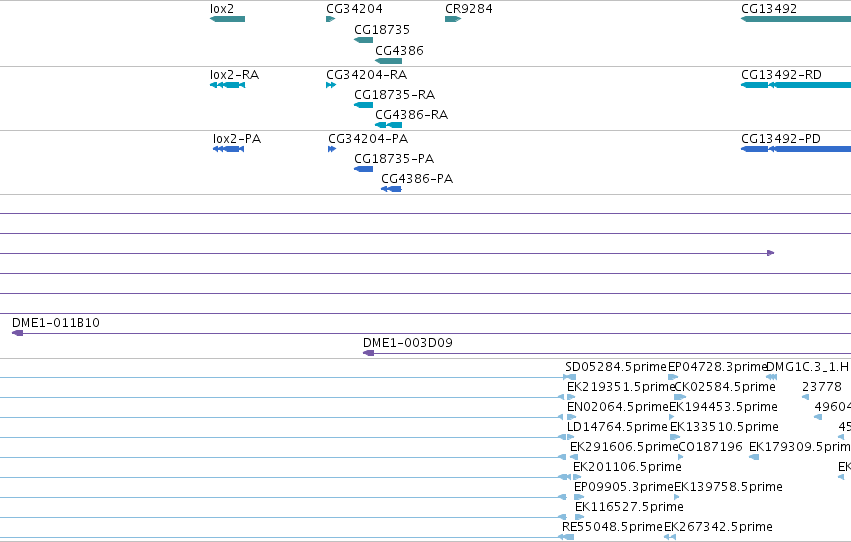Click the EK194453.5prime EST glyph
851x542 pixels.
click(672, 417)
